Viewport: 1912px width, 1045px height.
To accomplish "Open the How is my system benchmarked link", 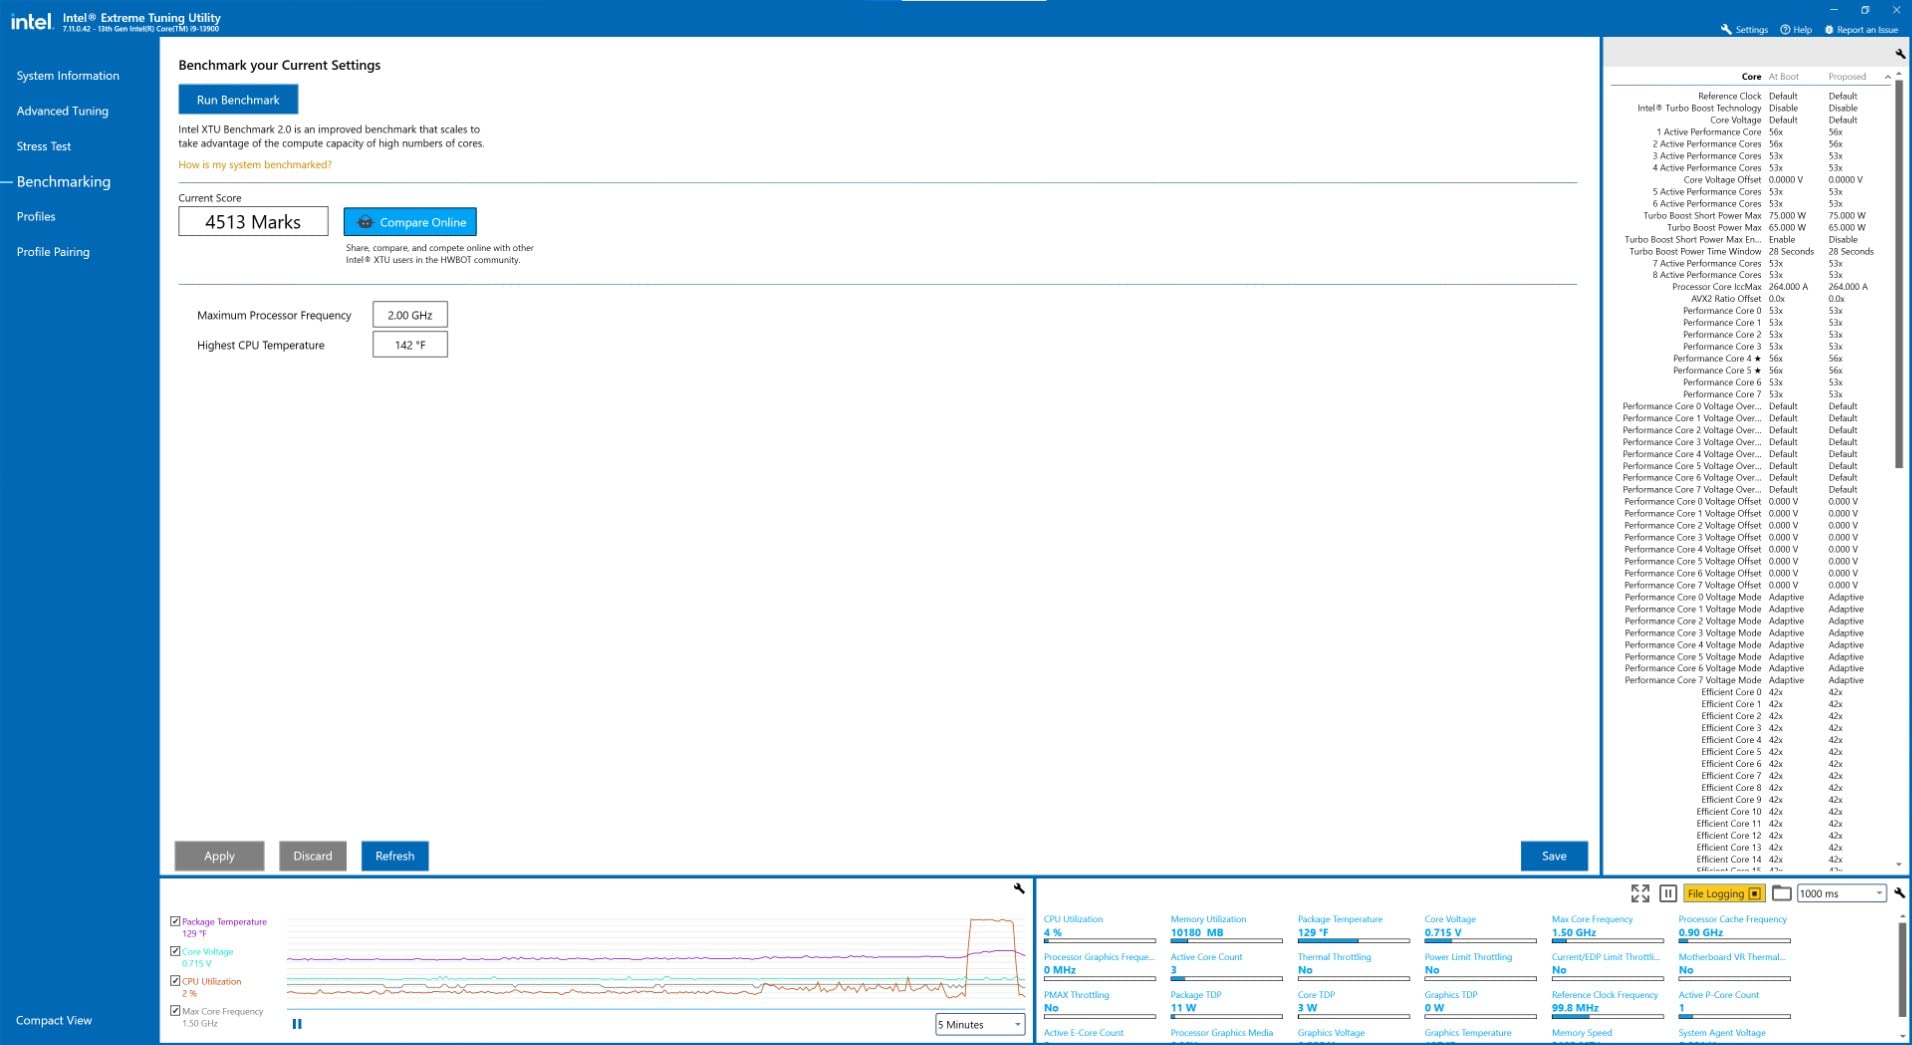I will 254,164.
